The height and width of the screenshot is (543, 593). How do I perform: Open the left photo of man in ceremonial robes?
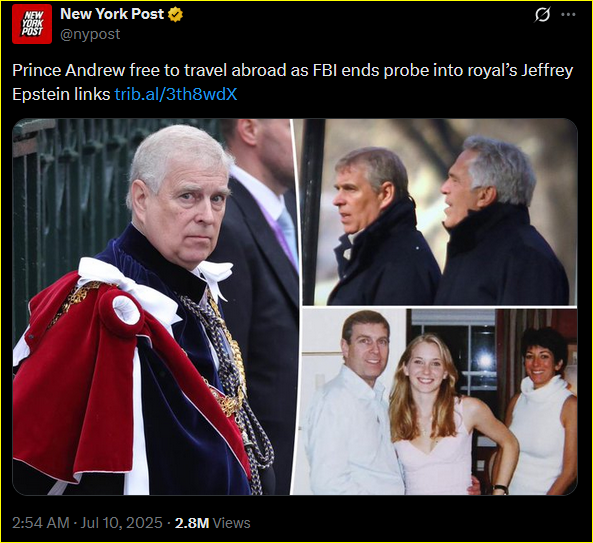point(152,307)
